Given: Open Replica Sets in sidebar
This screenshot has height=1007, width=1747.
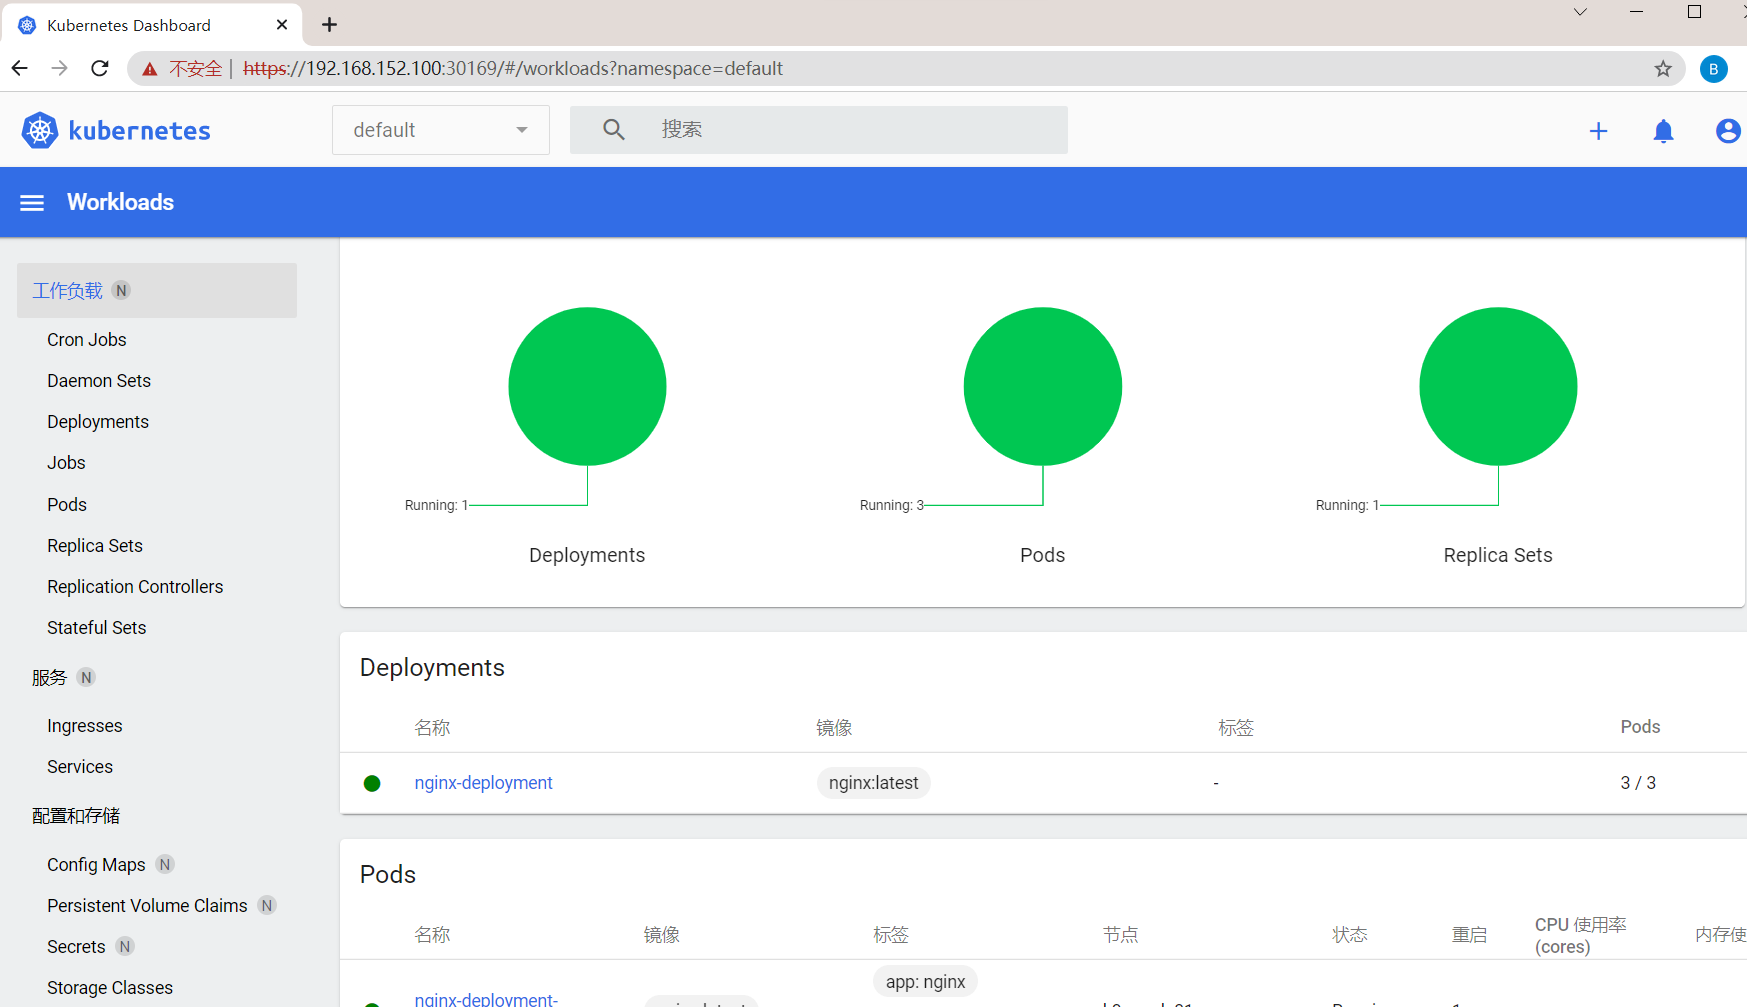Looking at the screenshot, I should click(95, 546).
